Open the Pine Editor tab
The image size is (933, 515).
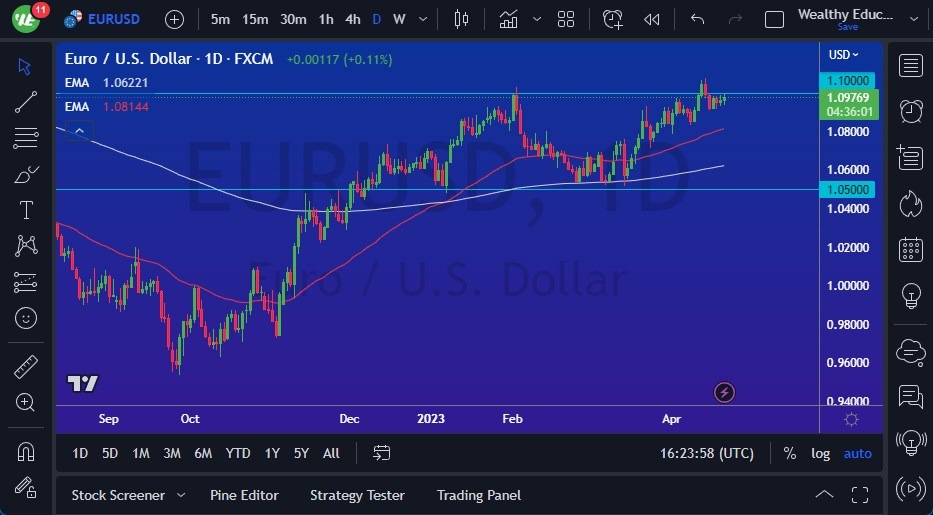tap(244, 495)
